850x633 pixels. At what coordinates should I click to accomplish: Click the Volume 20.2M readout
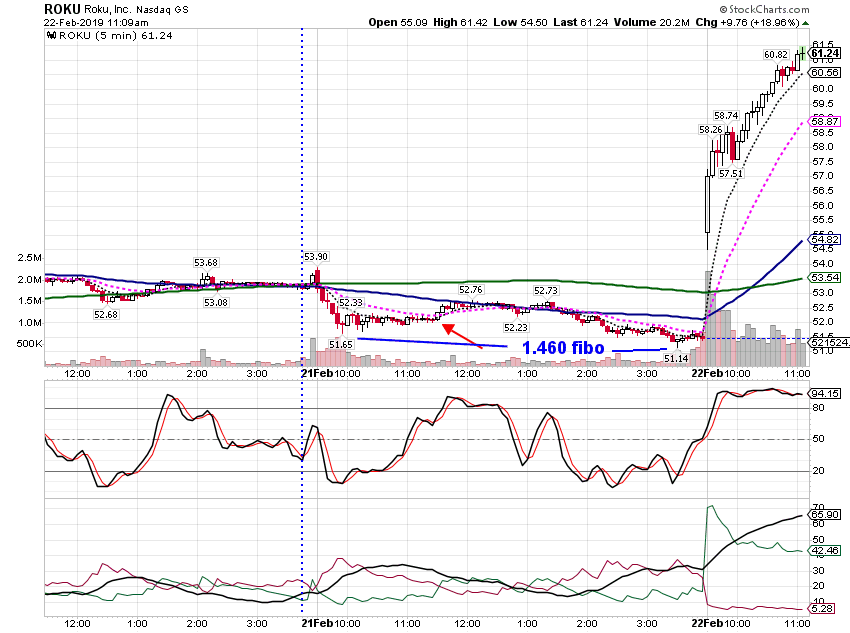tap(652, 23)
